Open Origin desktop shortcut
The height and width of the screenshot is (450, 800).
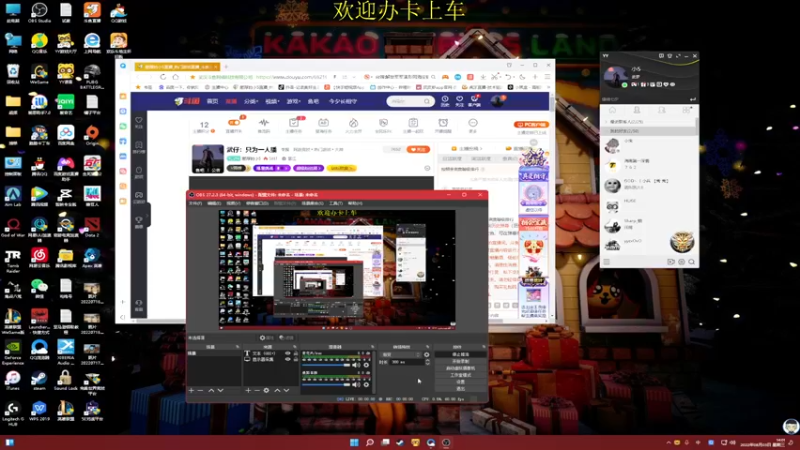(x=92, y=136)
